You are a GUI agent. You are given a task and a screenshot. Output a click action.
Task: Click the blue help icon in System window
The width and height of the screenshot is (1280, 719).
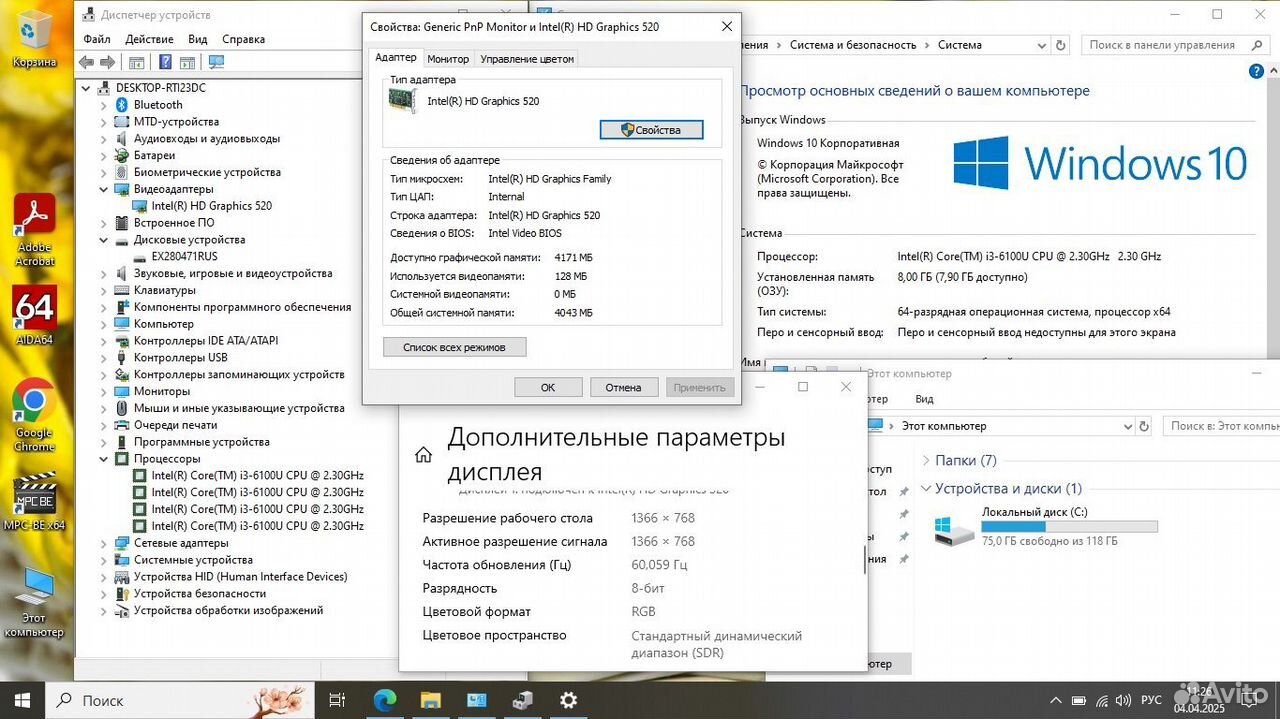click(1257, 71)
